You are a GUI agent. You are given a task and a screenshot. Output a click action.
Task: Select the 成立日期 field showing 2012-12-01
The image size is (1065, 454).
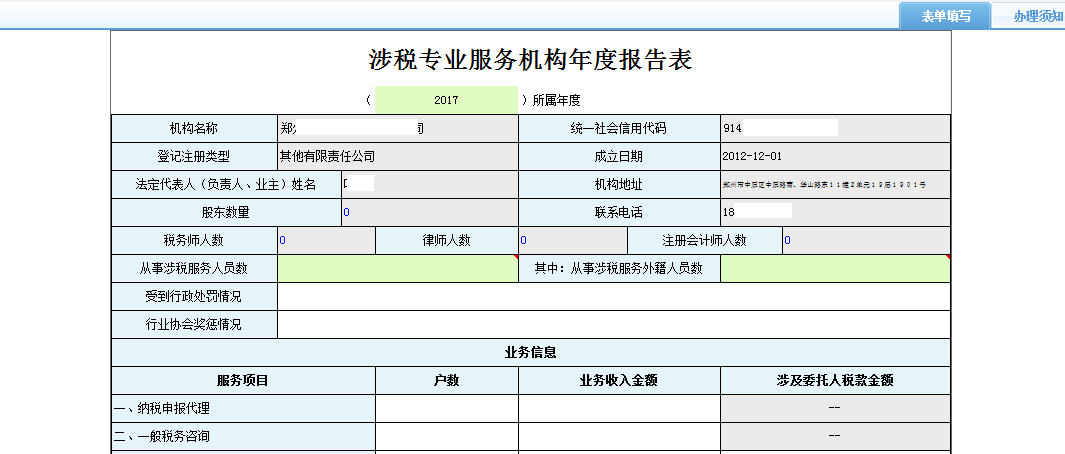point(834,157)
